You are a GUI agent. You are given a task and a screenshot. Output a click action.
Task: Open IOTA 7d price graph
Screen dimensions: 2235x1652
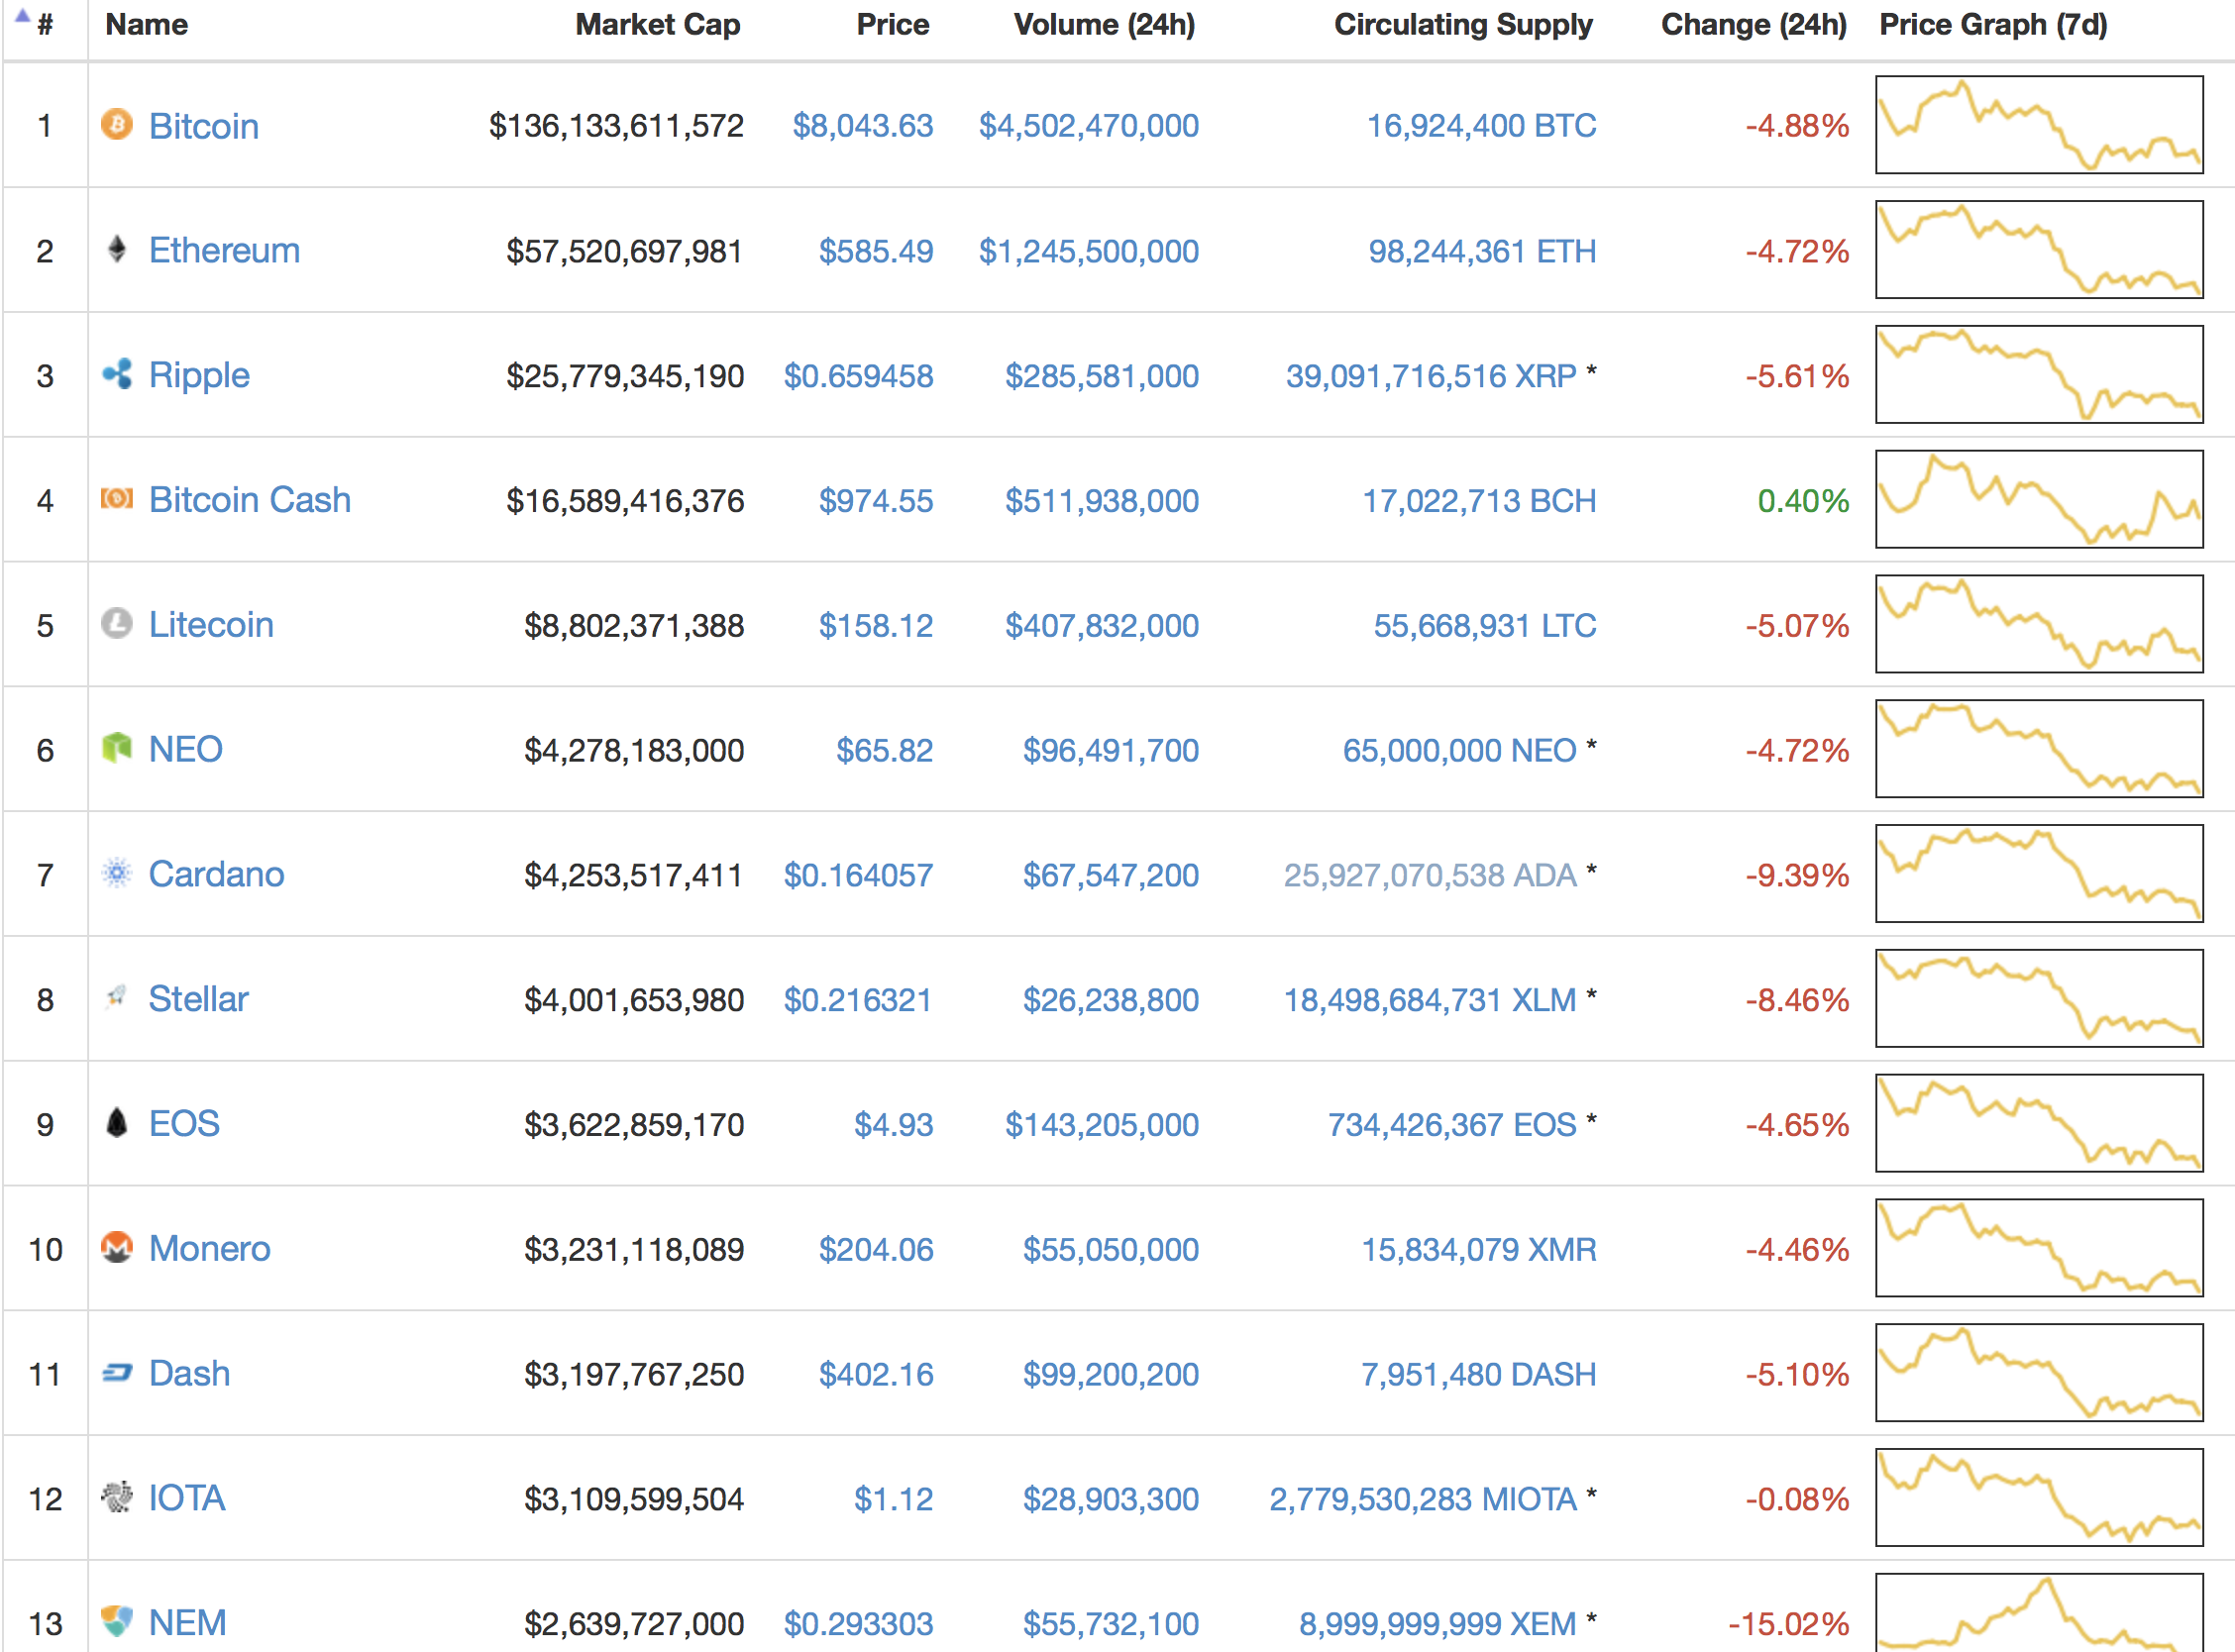tap(2039, 1497)
